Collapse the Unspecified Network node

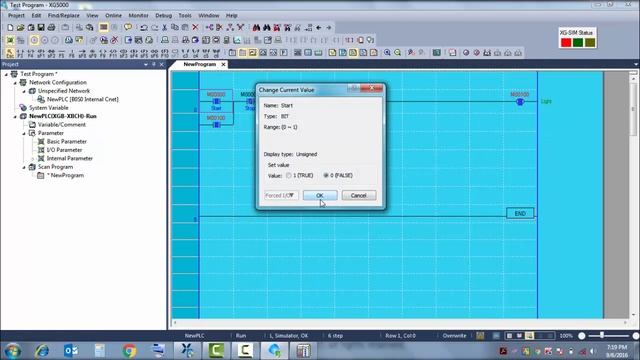24,91
